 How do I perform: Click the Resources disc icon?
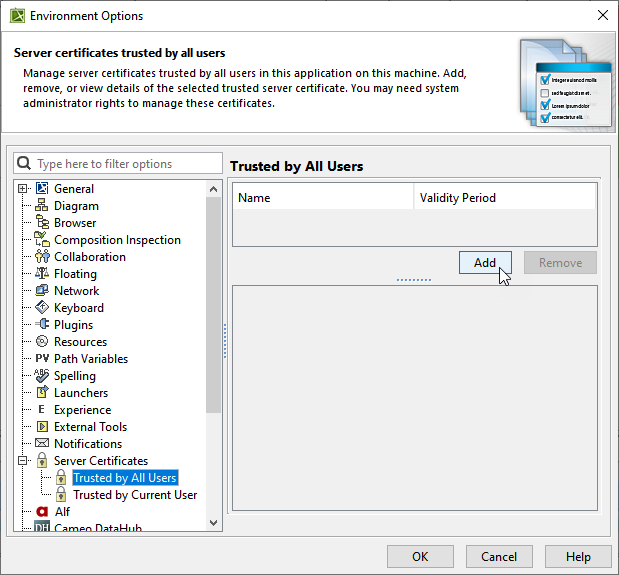click(42, 341)
